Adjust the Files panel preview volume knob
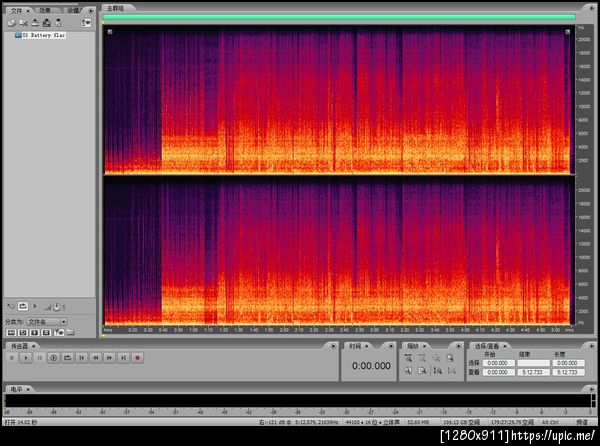Screen dimensions: 600x446 [x=57, y=307]
